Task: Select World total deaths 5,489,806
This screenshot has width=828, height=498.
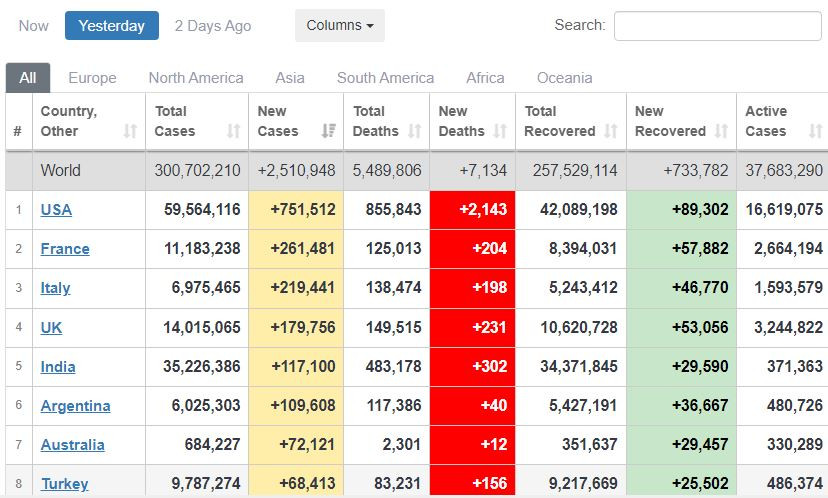Action: click(x=387, y=170)
